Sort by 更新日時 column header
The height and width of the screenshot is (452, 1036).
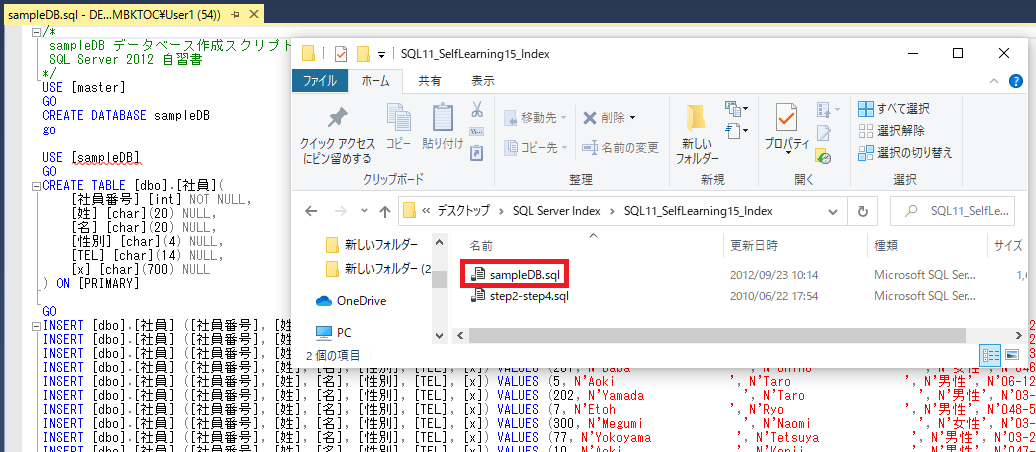[x=754, y=246]
